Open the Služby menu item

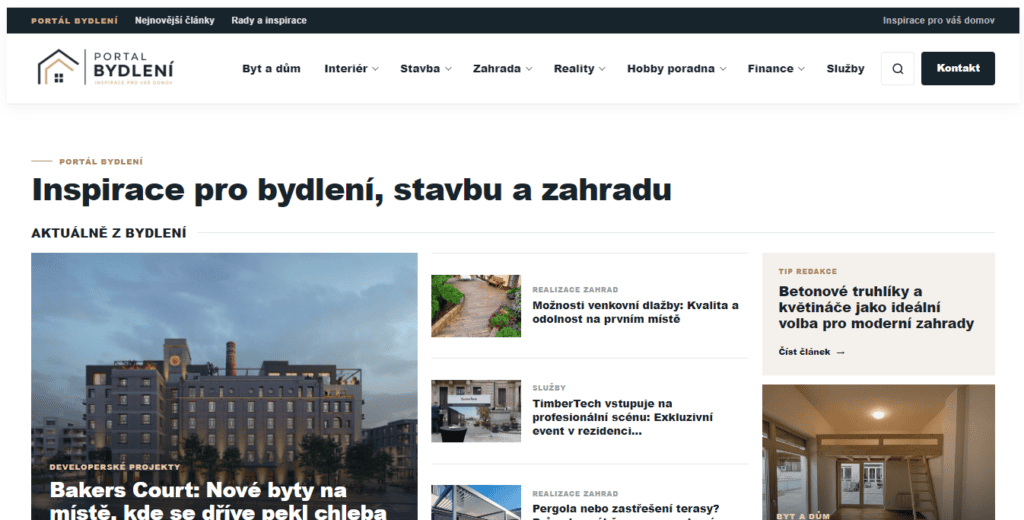[845, 69]
